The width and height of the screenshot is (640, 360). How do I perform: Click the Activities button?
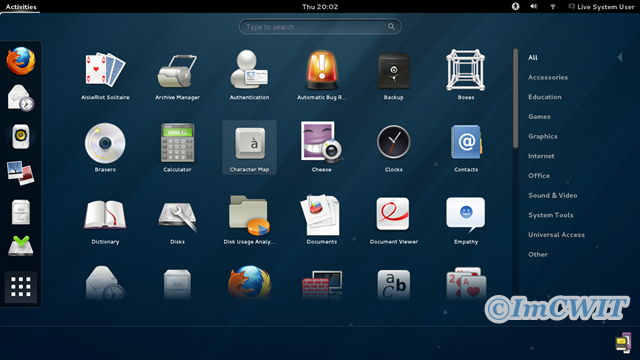click(x=21, y=7)
